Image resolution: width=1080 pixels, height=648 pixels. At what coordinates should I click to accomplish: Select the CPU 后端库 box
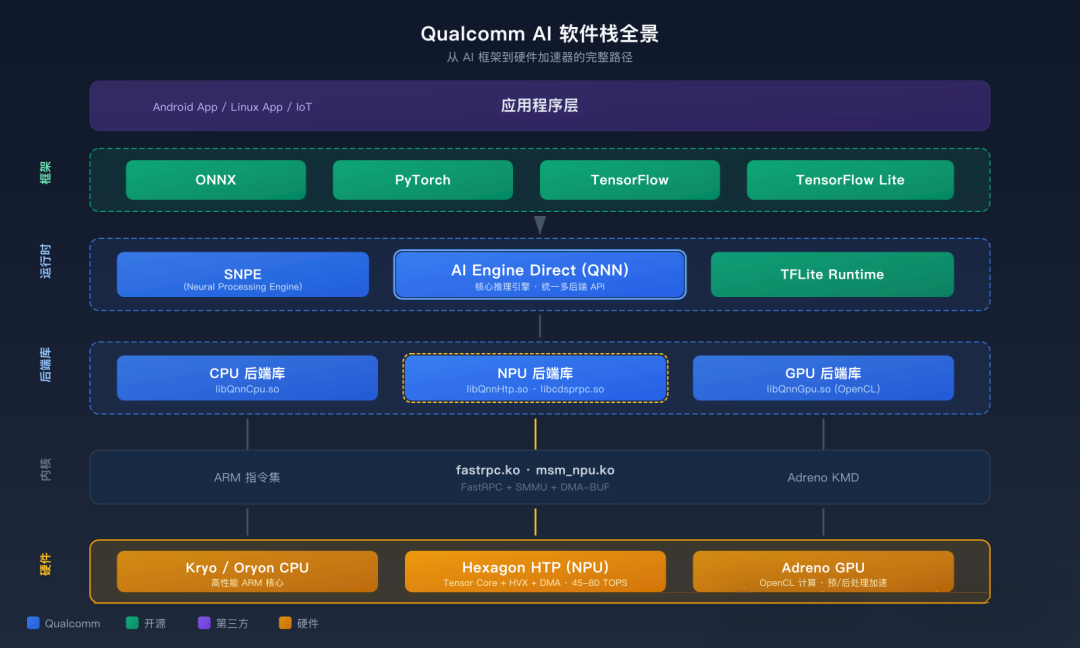coord(247,378)
